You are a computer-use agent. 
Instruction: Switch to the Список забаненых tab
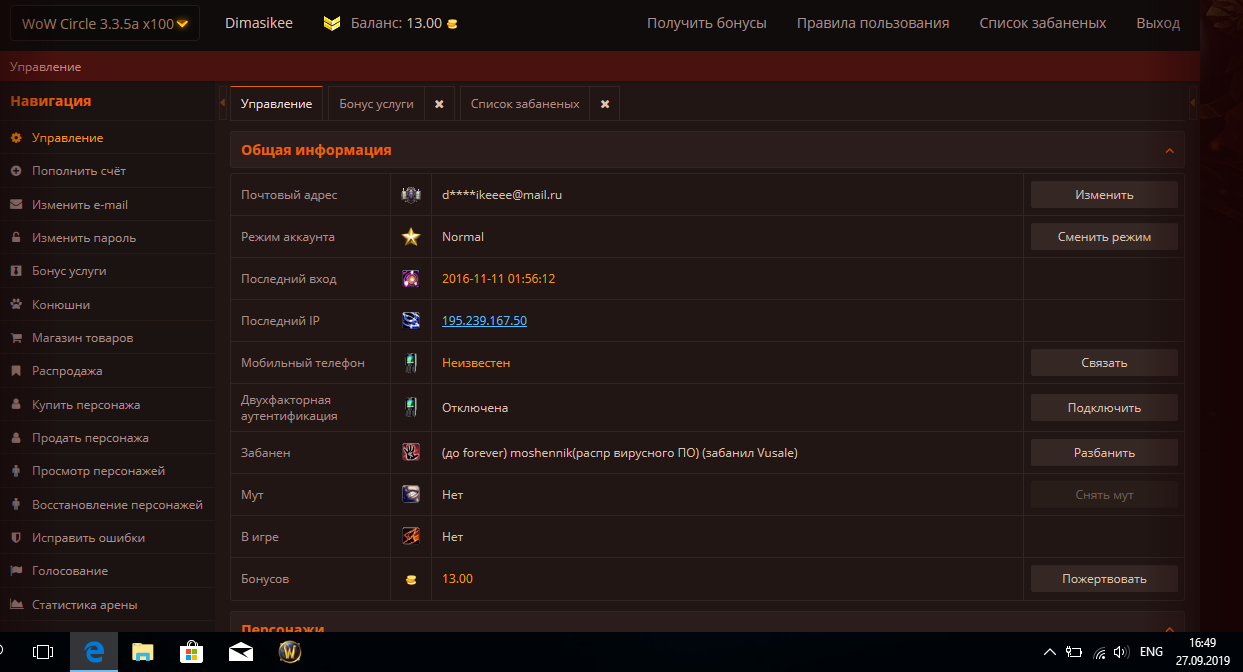pyautogui.click(x=525, y=104)
